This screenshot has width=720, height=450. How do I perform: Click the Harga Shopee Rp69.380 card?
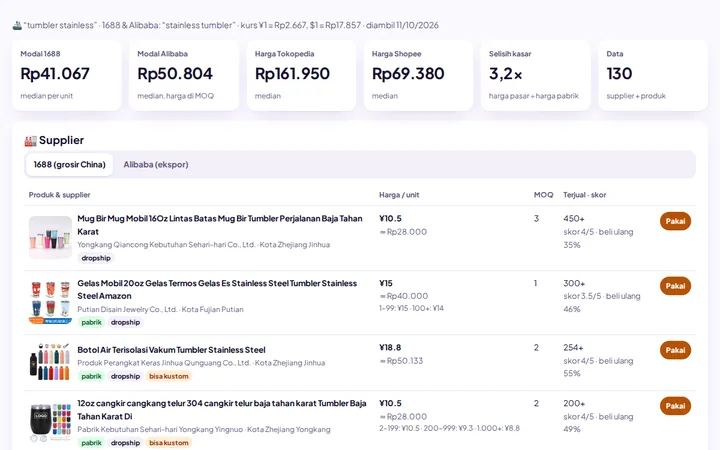click(x=418, y=75)
